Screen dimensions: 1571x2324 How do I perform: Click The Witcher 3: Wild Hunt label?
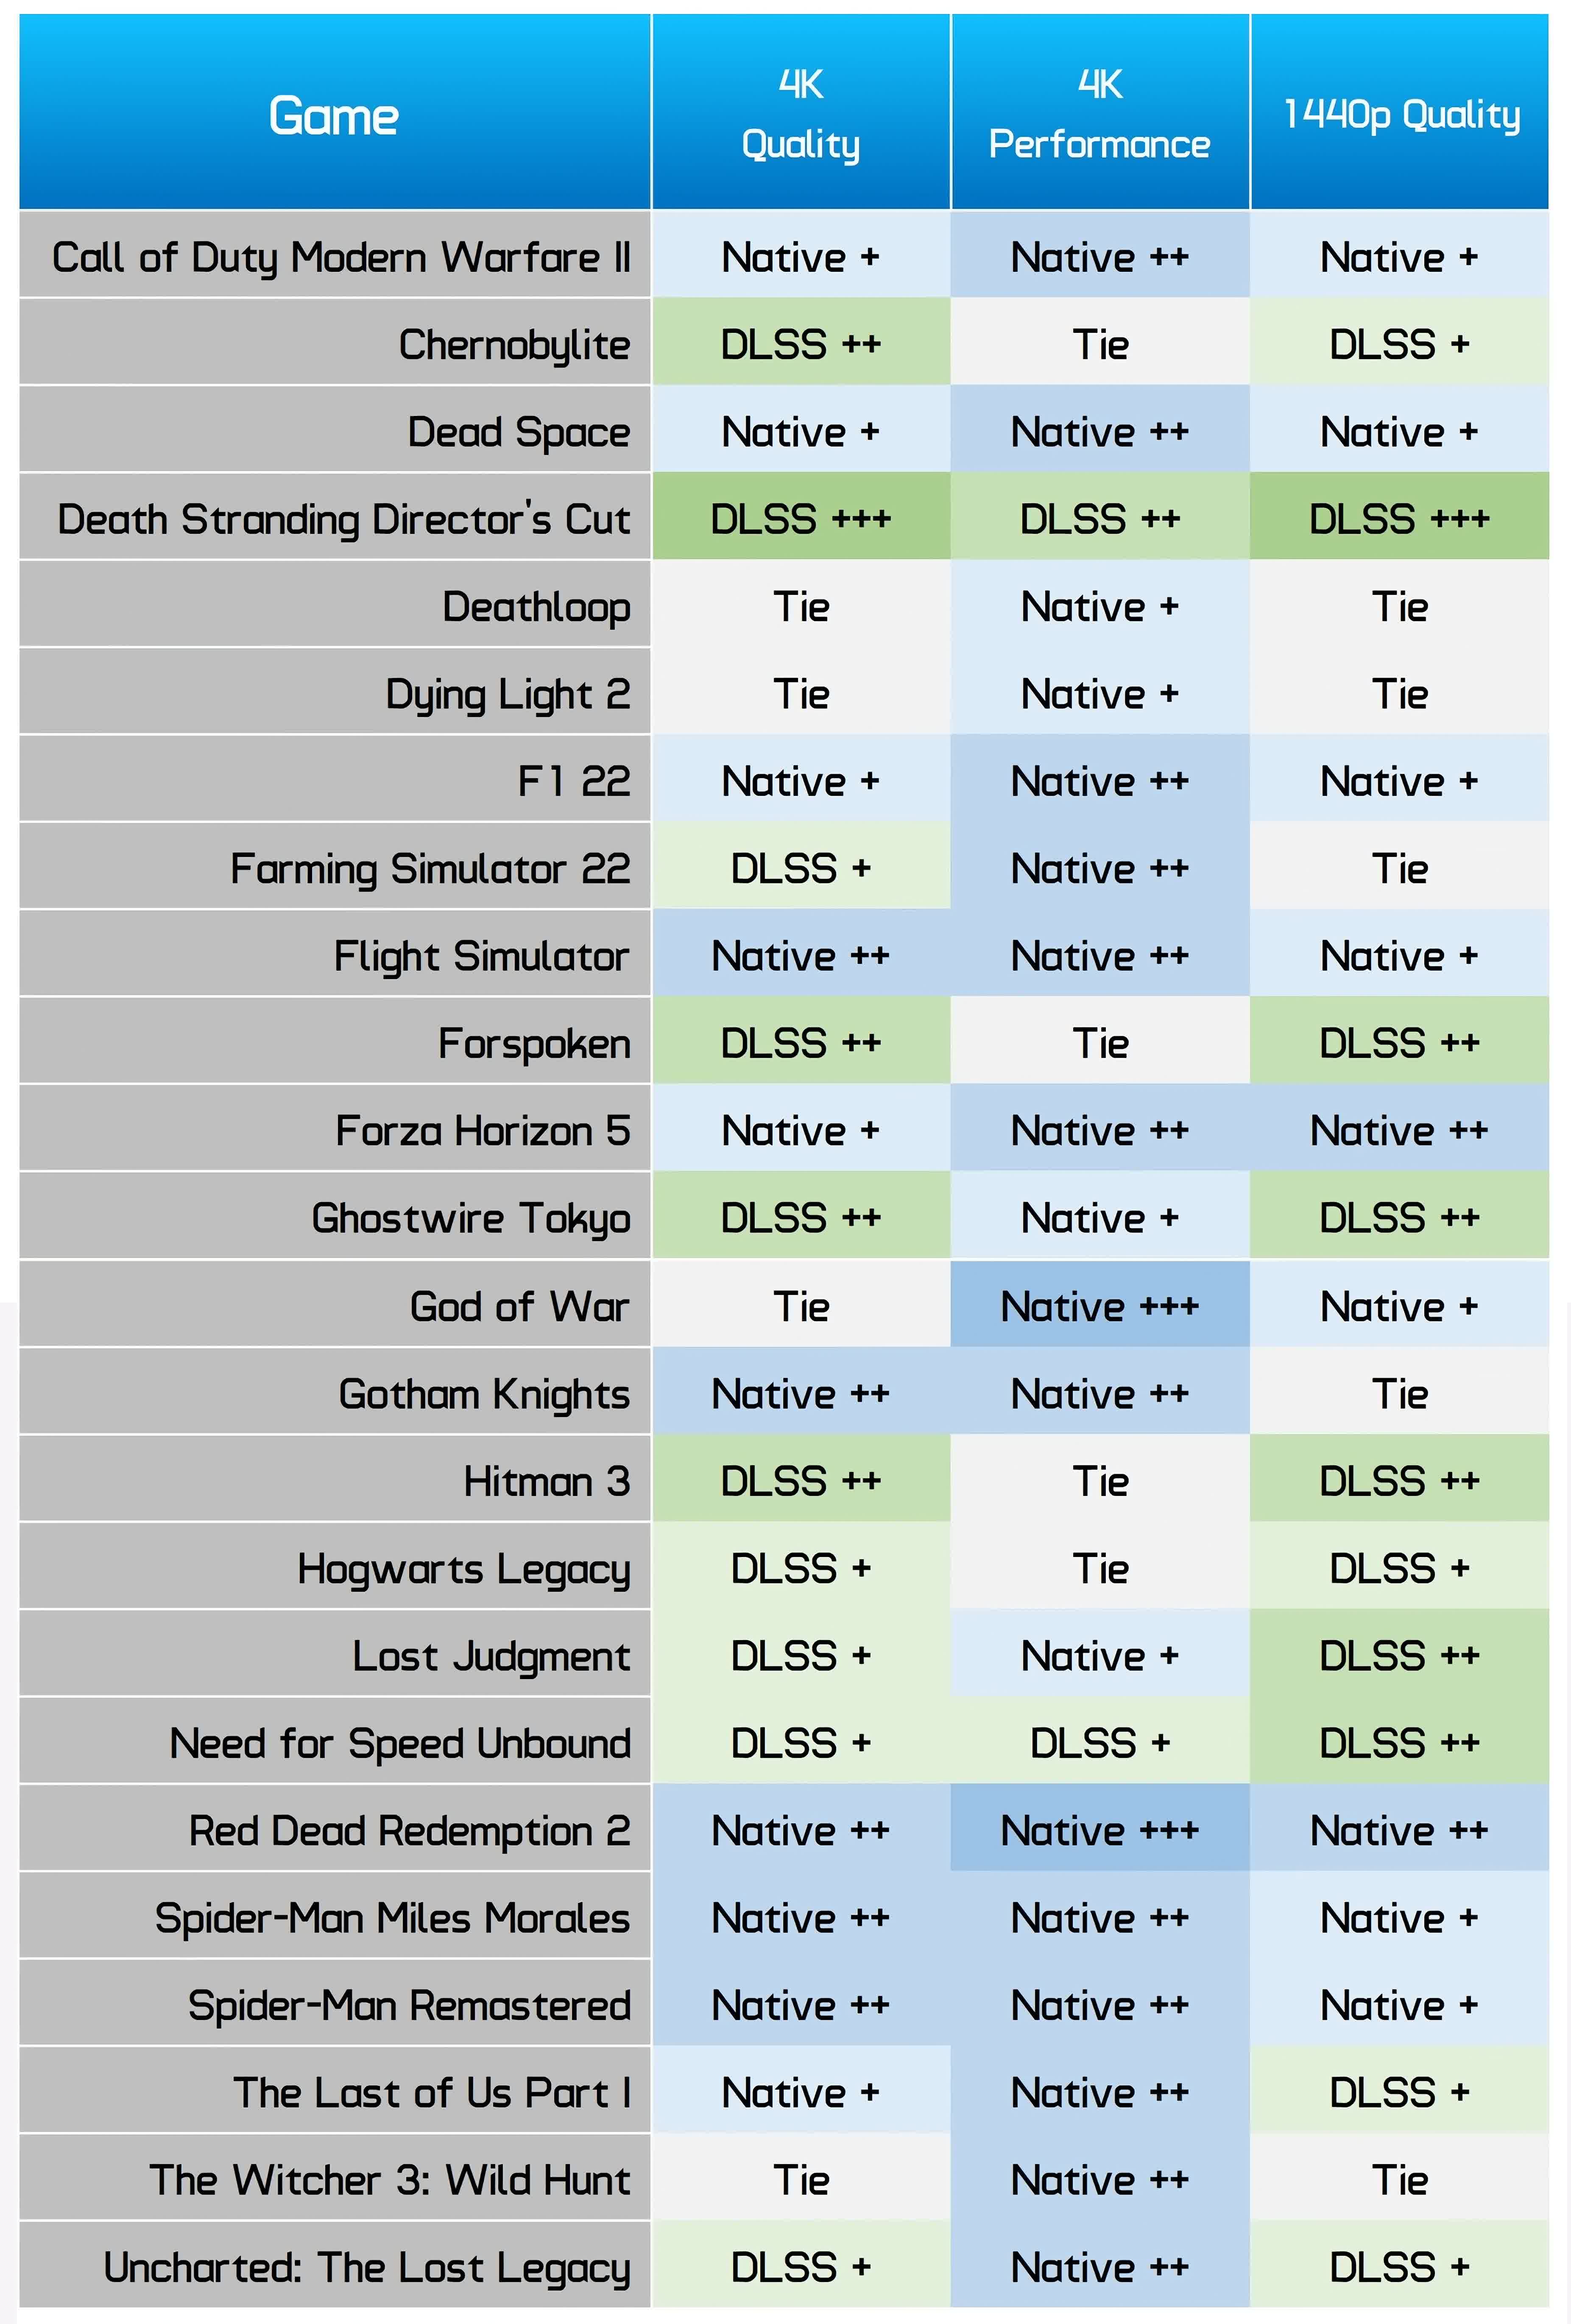click(390, 2180)
